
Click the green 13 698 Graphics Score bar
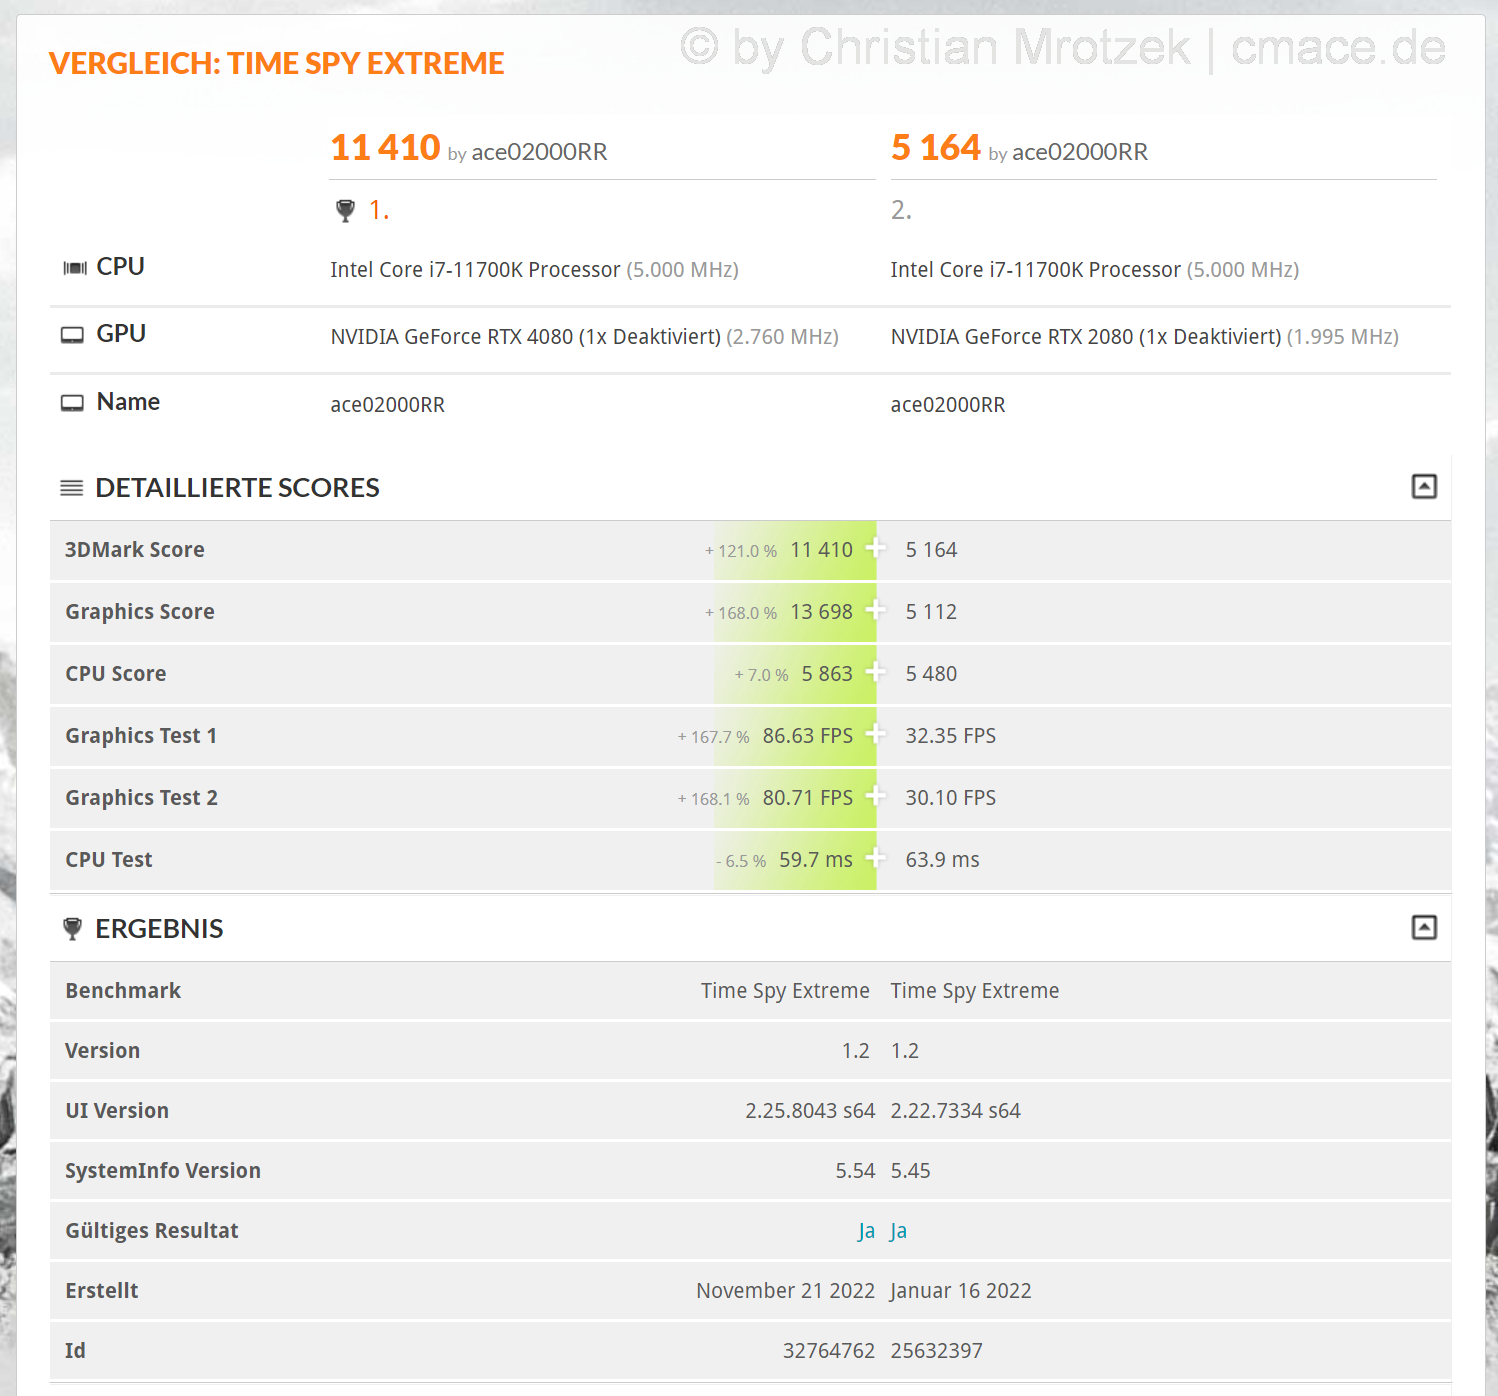coord(820,612)
